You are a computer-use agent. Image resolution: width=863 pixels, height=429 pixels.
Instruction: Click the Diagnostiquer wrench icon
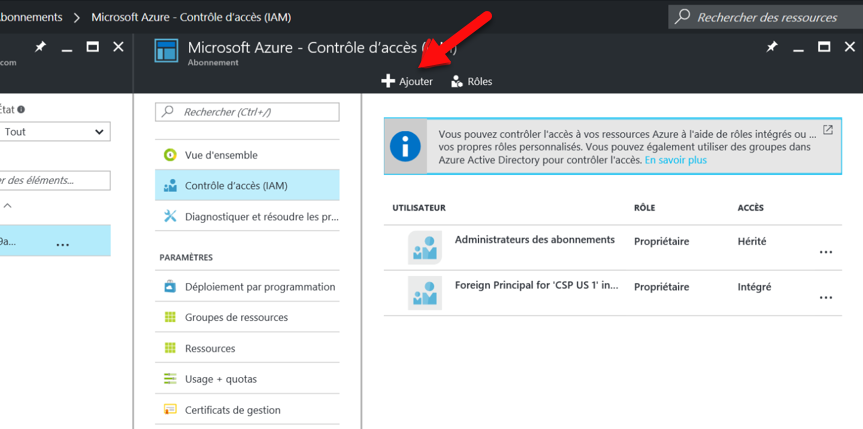pos(170,216)
